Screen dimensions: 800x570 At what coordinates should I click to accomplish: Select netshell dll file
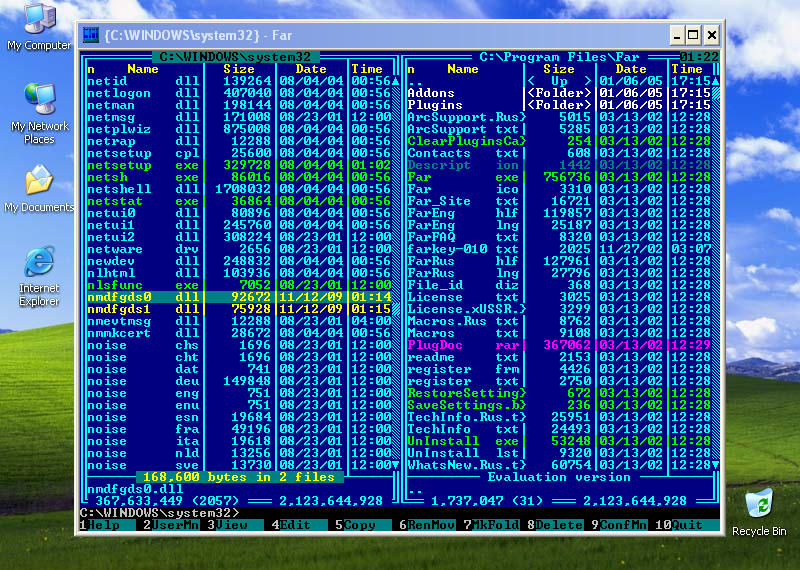tap(239, 189)
